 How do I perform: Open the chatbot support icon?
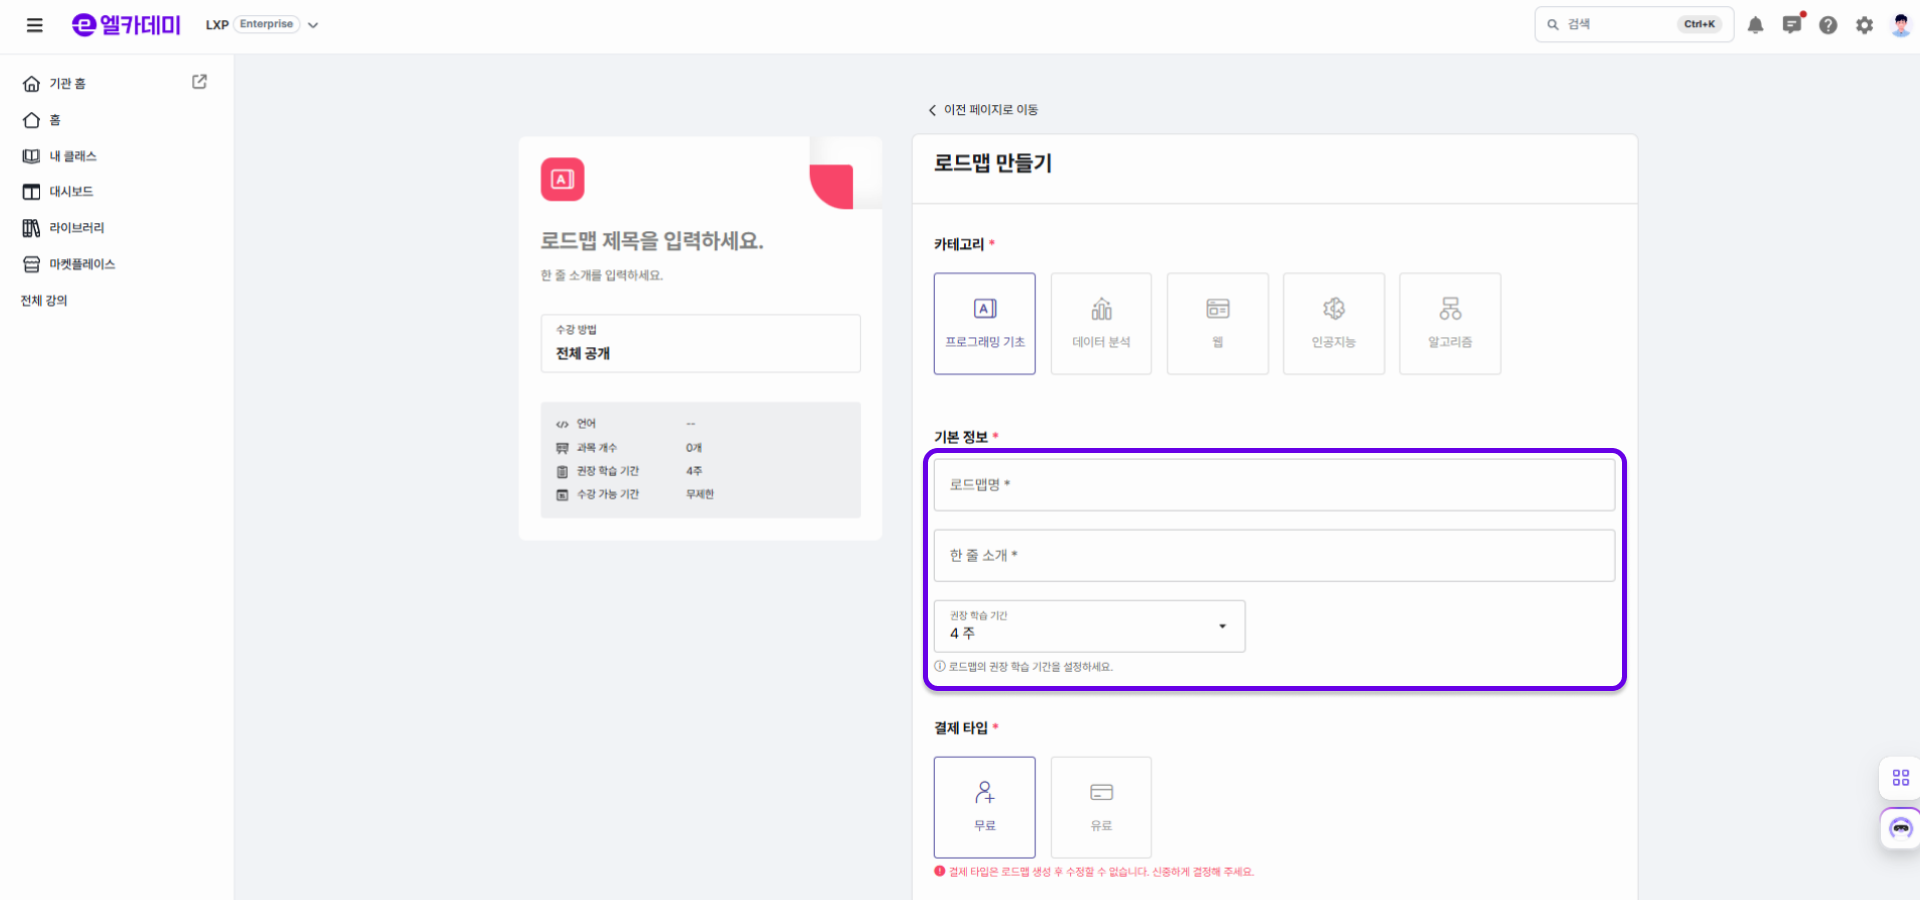point(1900,828)
